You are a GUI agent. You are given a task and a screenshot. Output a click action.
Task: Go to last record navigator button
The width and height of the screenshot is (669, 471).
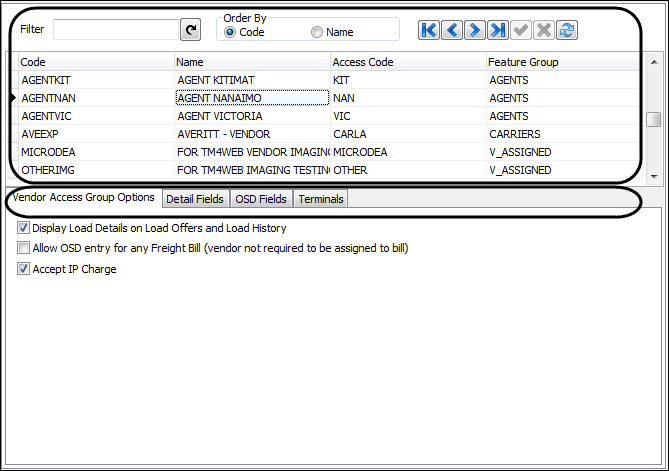point(498,30)
